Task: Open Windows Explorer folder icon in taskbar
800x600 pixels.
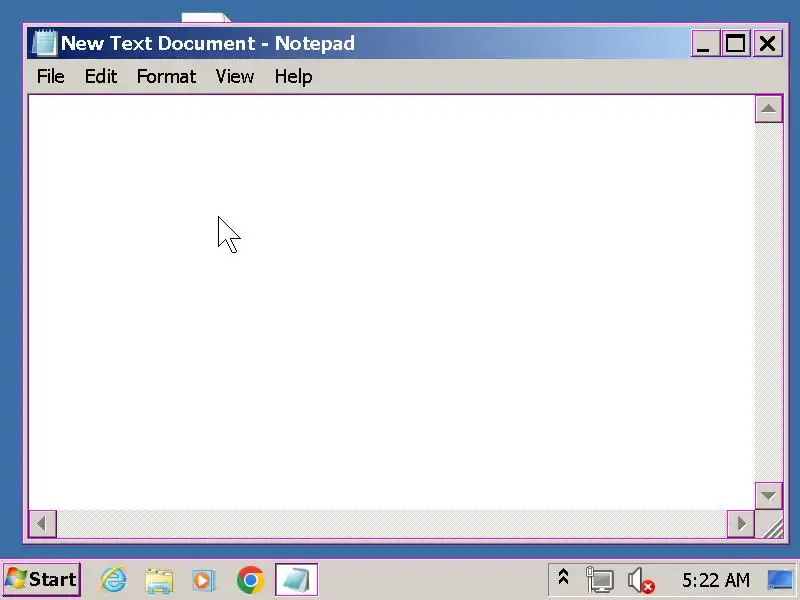Action: click(x=159, y=580)
